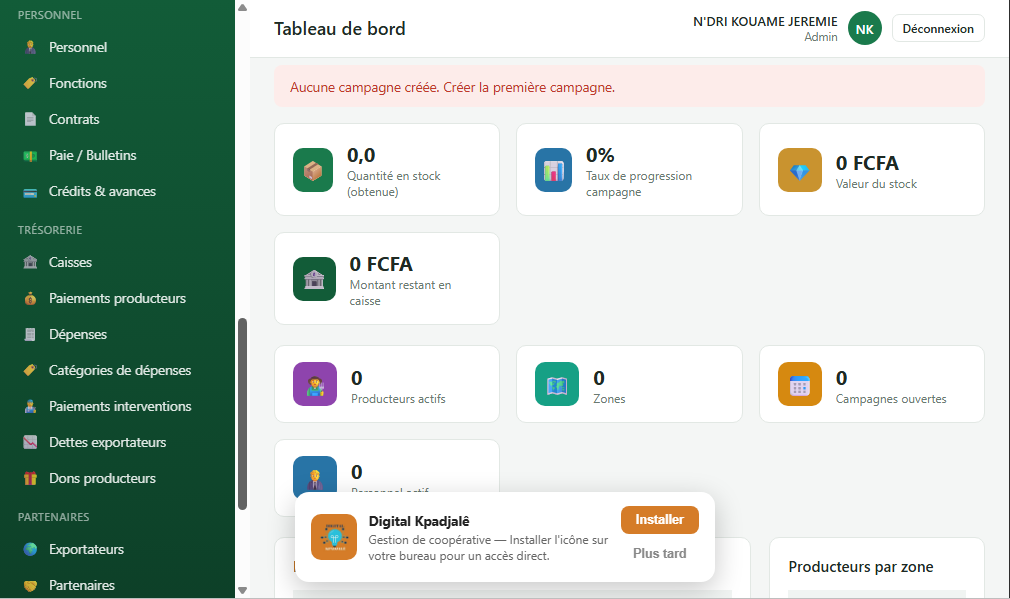Click the Partenaires handshake icon
1010x599 pixels.
point(30,585)
